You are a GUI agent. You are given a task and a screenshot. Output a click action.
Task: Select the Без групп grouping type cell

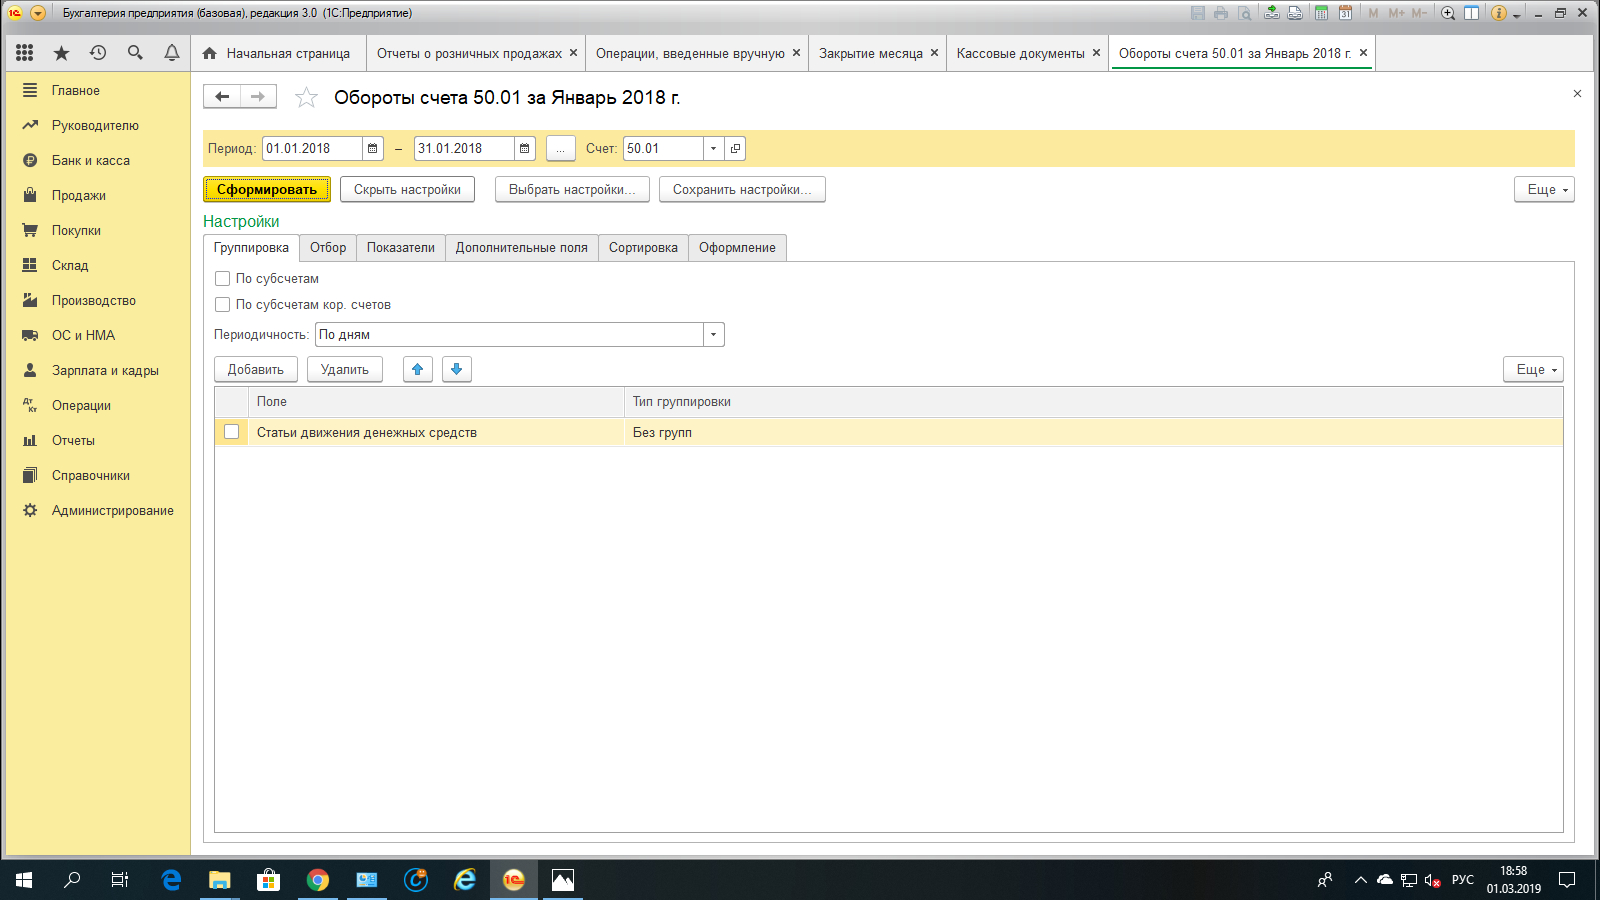tap(1093, 432)
